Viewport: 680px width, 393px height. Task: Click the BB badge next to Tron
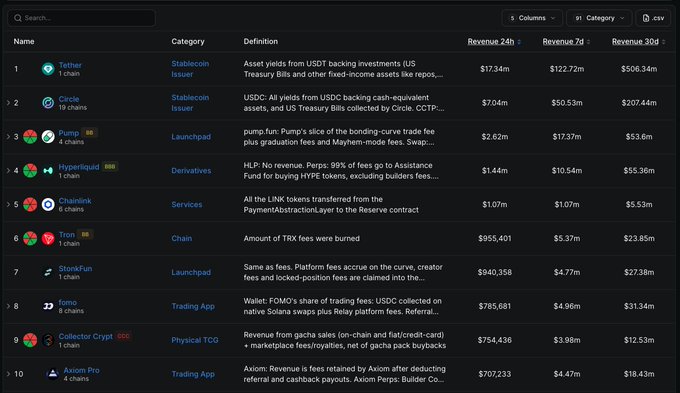85,234
